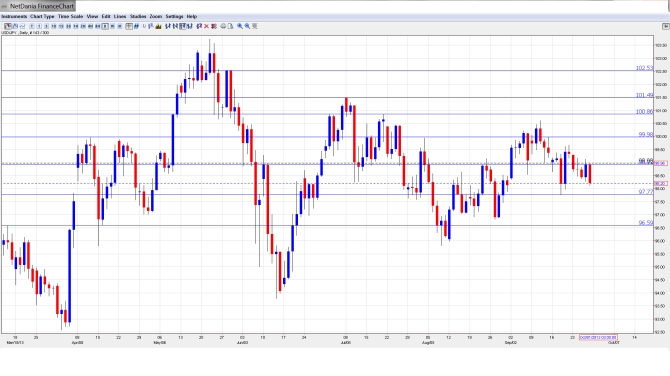The image size is (670, 376).
Task: Click the crosshair grid toolbar icon
Action: tap(129, 26)
